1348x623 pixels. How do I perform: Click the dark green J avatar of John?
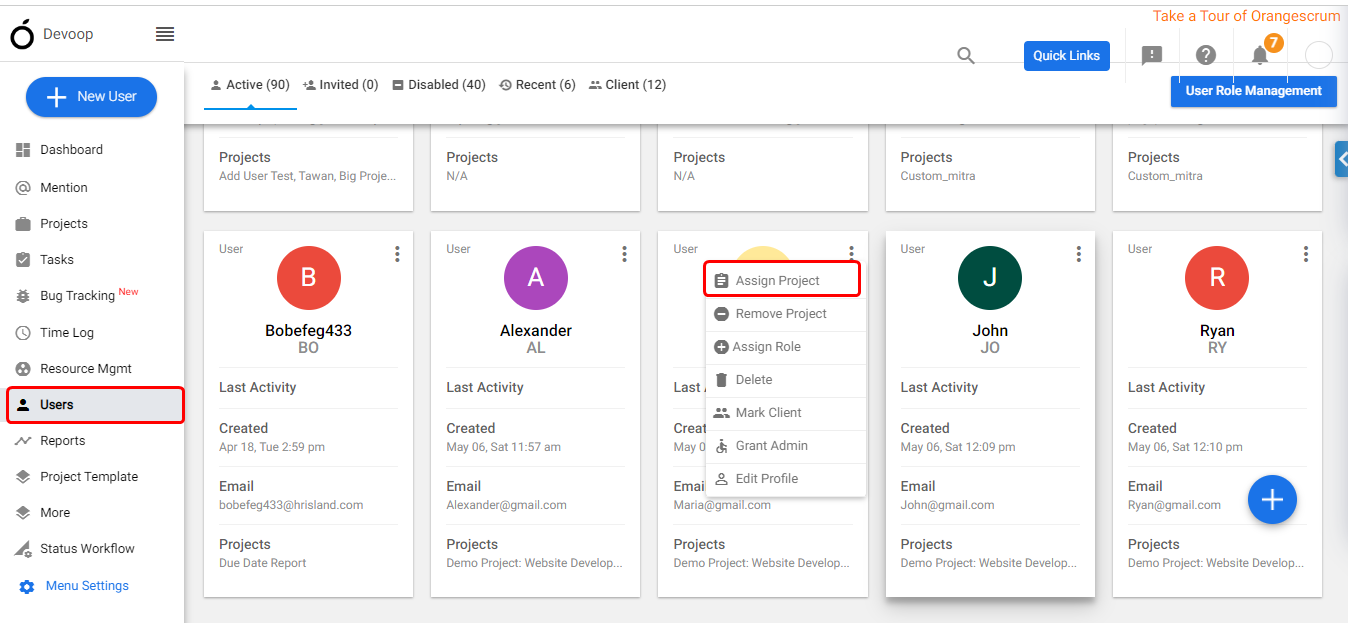click(x=990, y=278)
